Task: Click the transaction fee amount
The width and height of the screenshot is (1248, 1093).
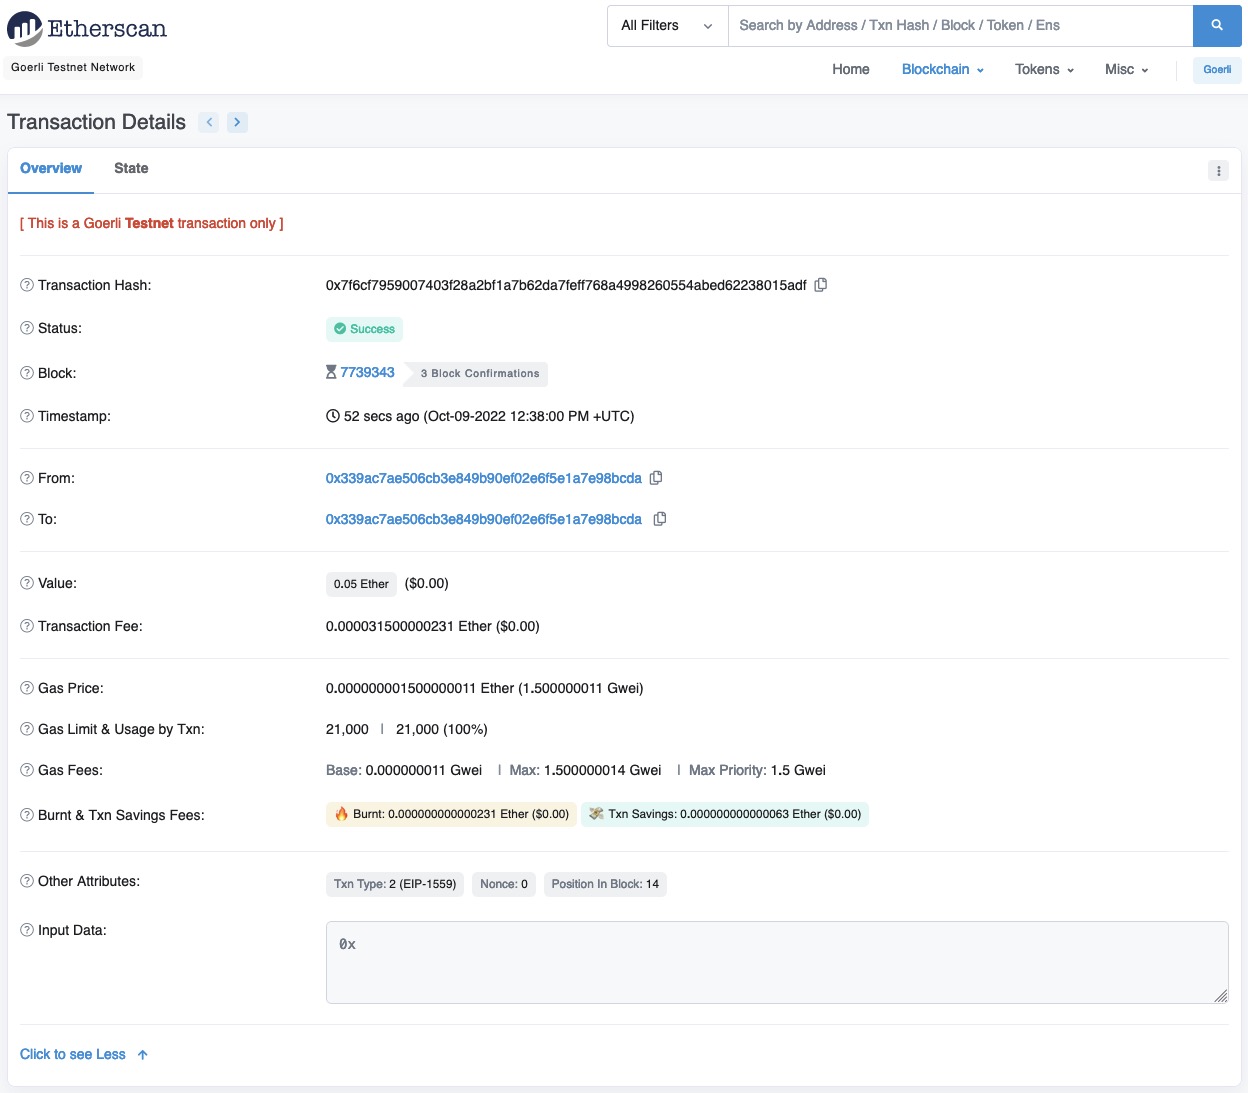Action: [x=433, y=626]
